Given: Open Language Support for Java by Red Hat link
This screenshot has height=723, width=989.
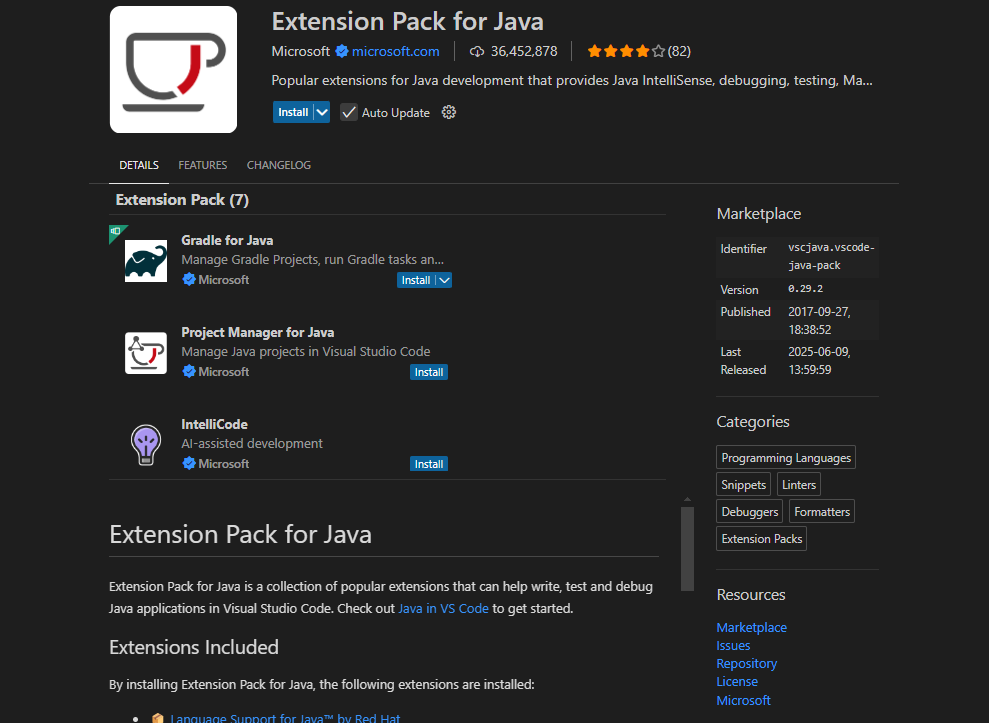Looking at the screenshot, I should [x=285, y=717].
